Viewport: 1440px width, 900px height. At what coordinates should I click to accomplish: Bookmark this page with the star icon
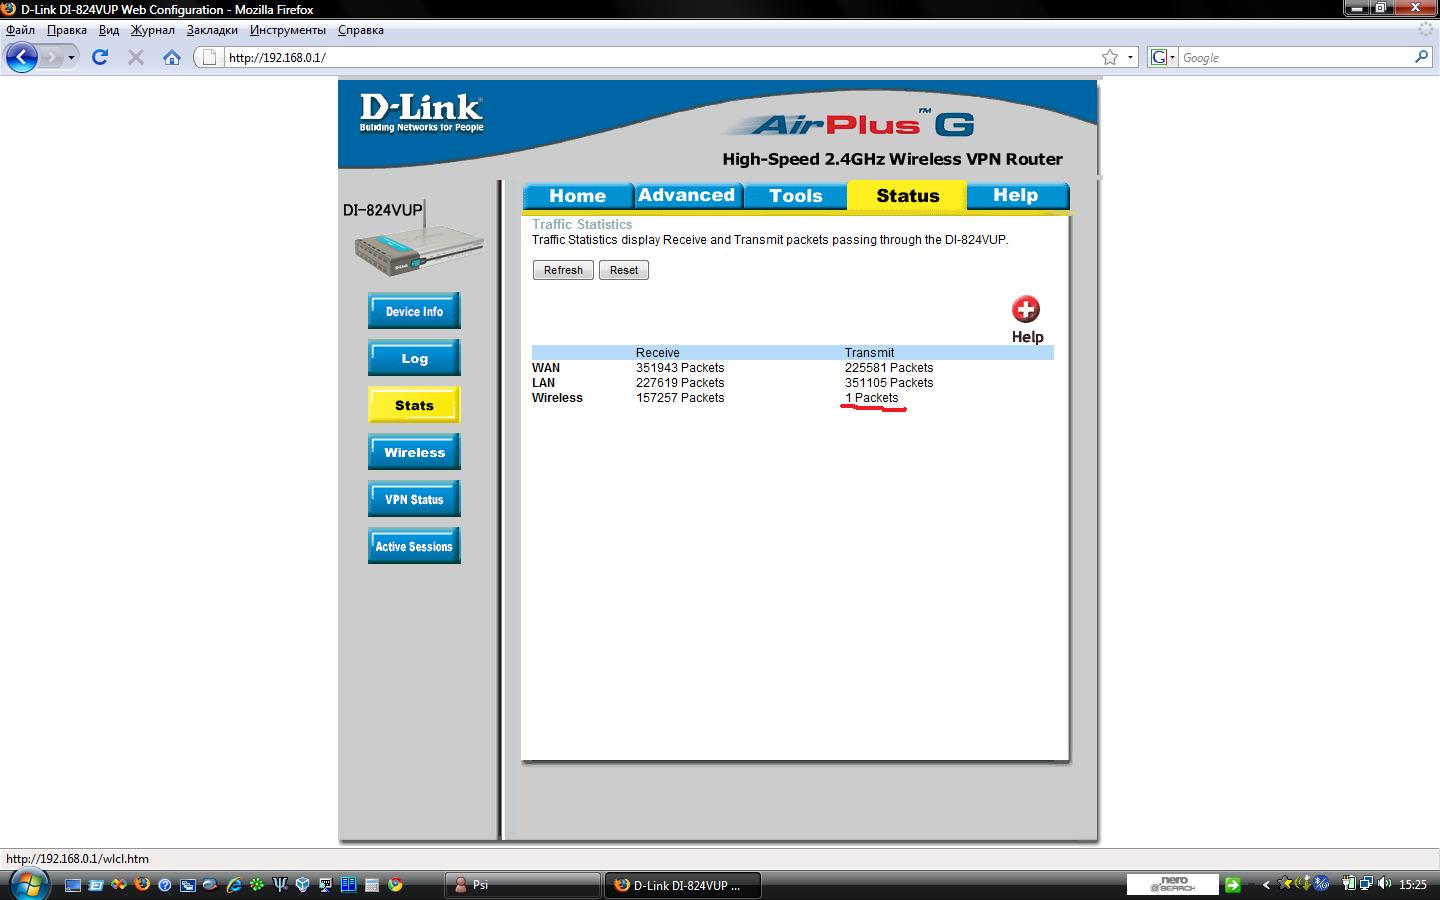pos(1109,57)
